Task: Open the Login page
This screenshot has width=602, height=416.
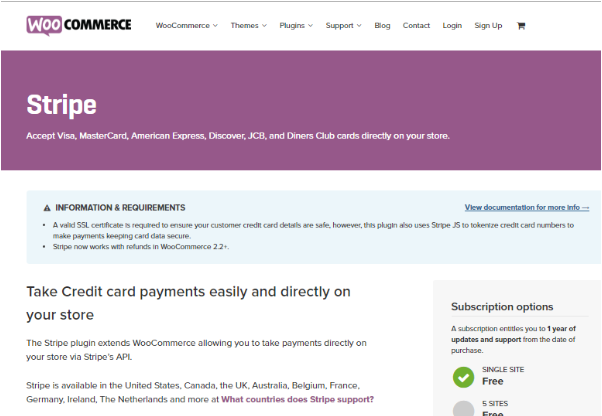Action: tap(452, 26)
